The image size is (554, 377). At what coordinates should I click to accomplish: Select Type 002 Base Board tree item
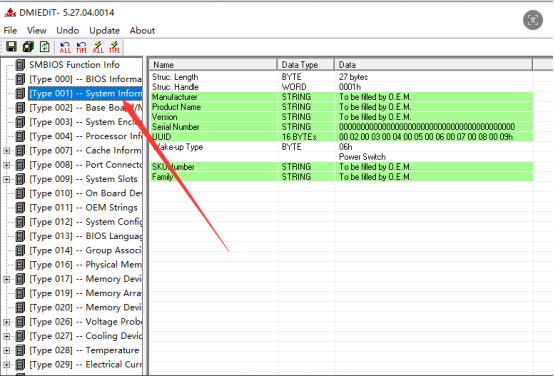(x=85, y=107)
